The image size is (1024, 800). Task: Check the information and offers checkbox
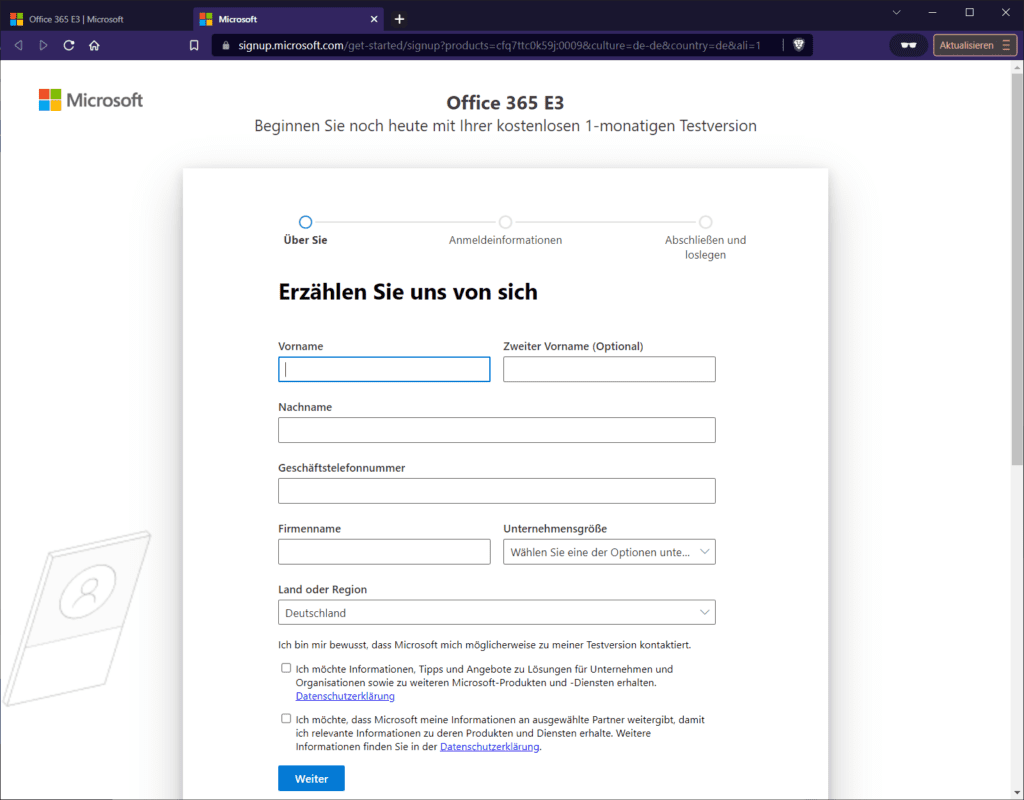point(286,668)
